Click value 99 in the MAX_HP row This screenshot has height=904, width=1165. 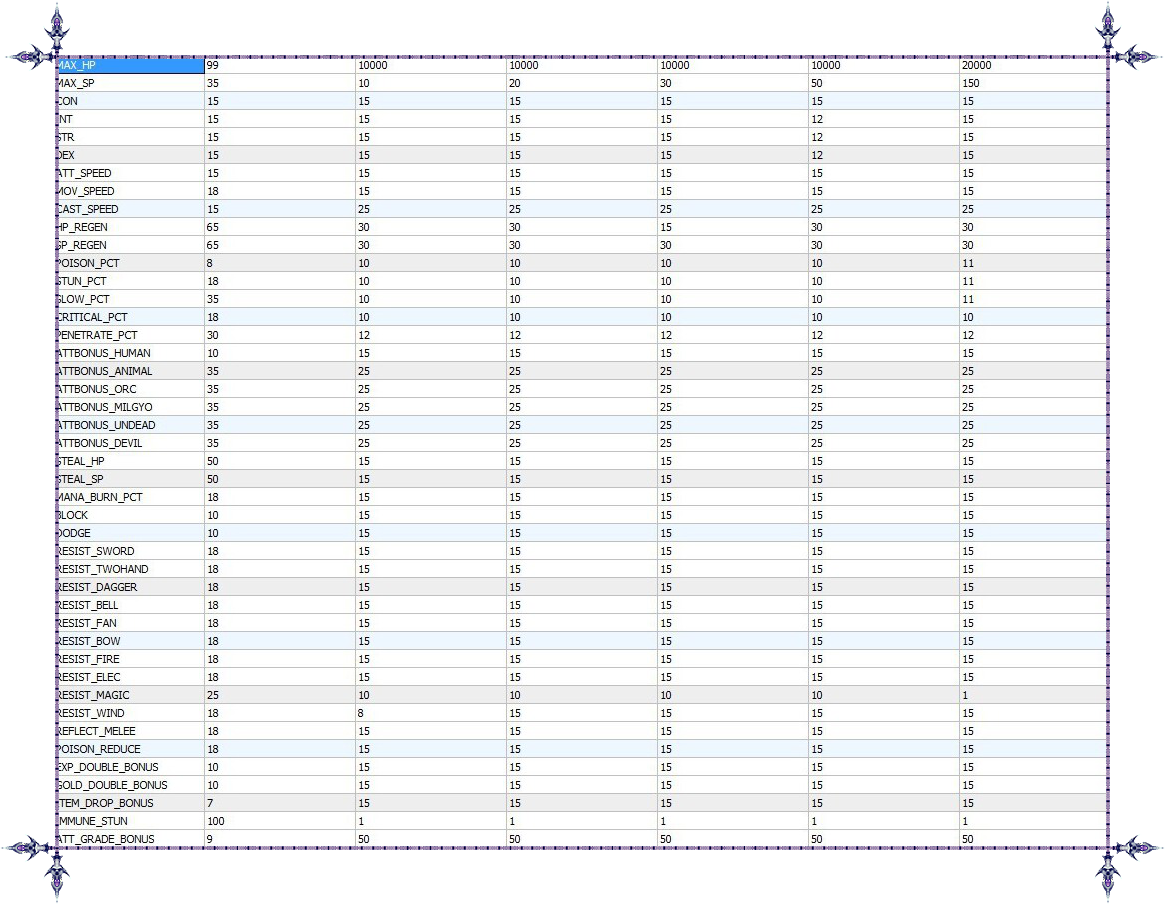coord(212,65)
